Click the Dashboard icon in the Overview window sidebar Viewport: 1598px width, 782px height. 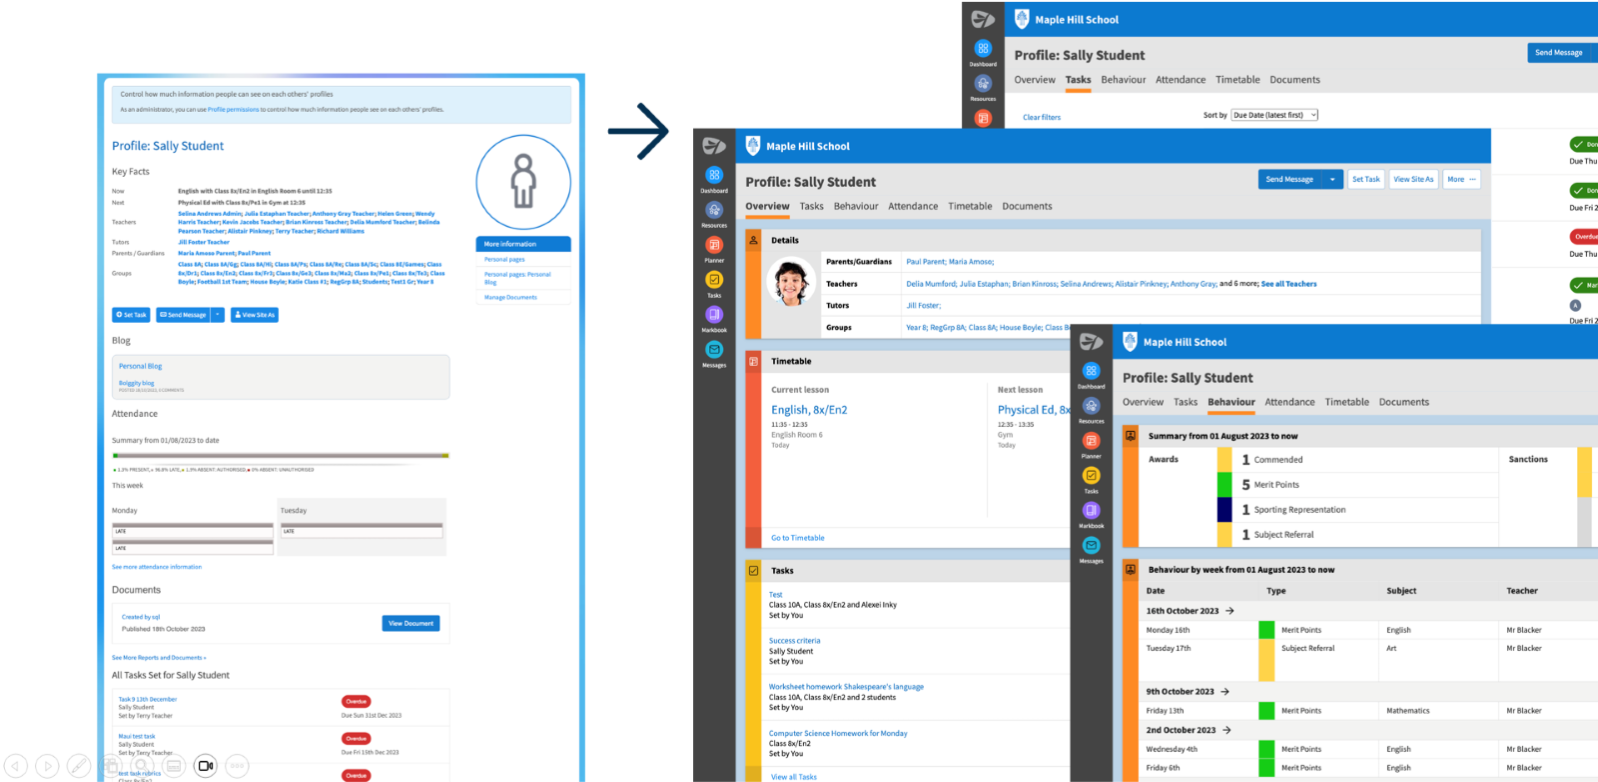714,175
